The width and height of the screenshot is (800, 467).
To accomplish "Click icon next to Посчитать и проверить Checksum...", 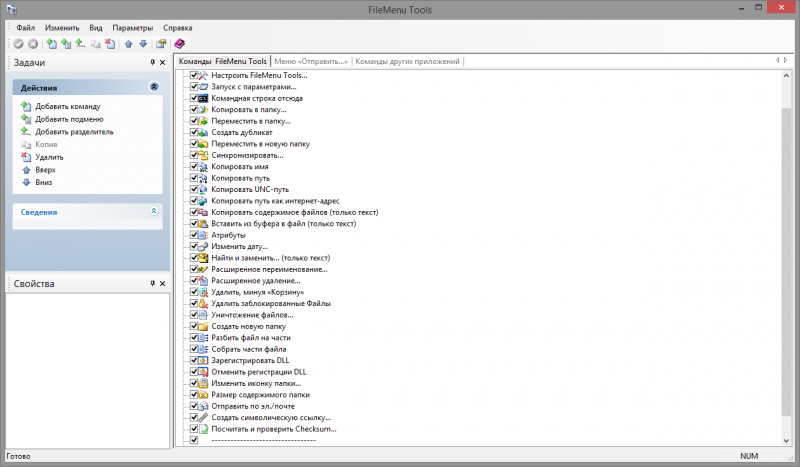I will [203, 429].
